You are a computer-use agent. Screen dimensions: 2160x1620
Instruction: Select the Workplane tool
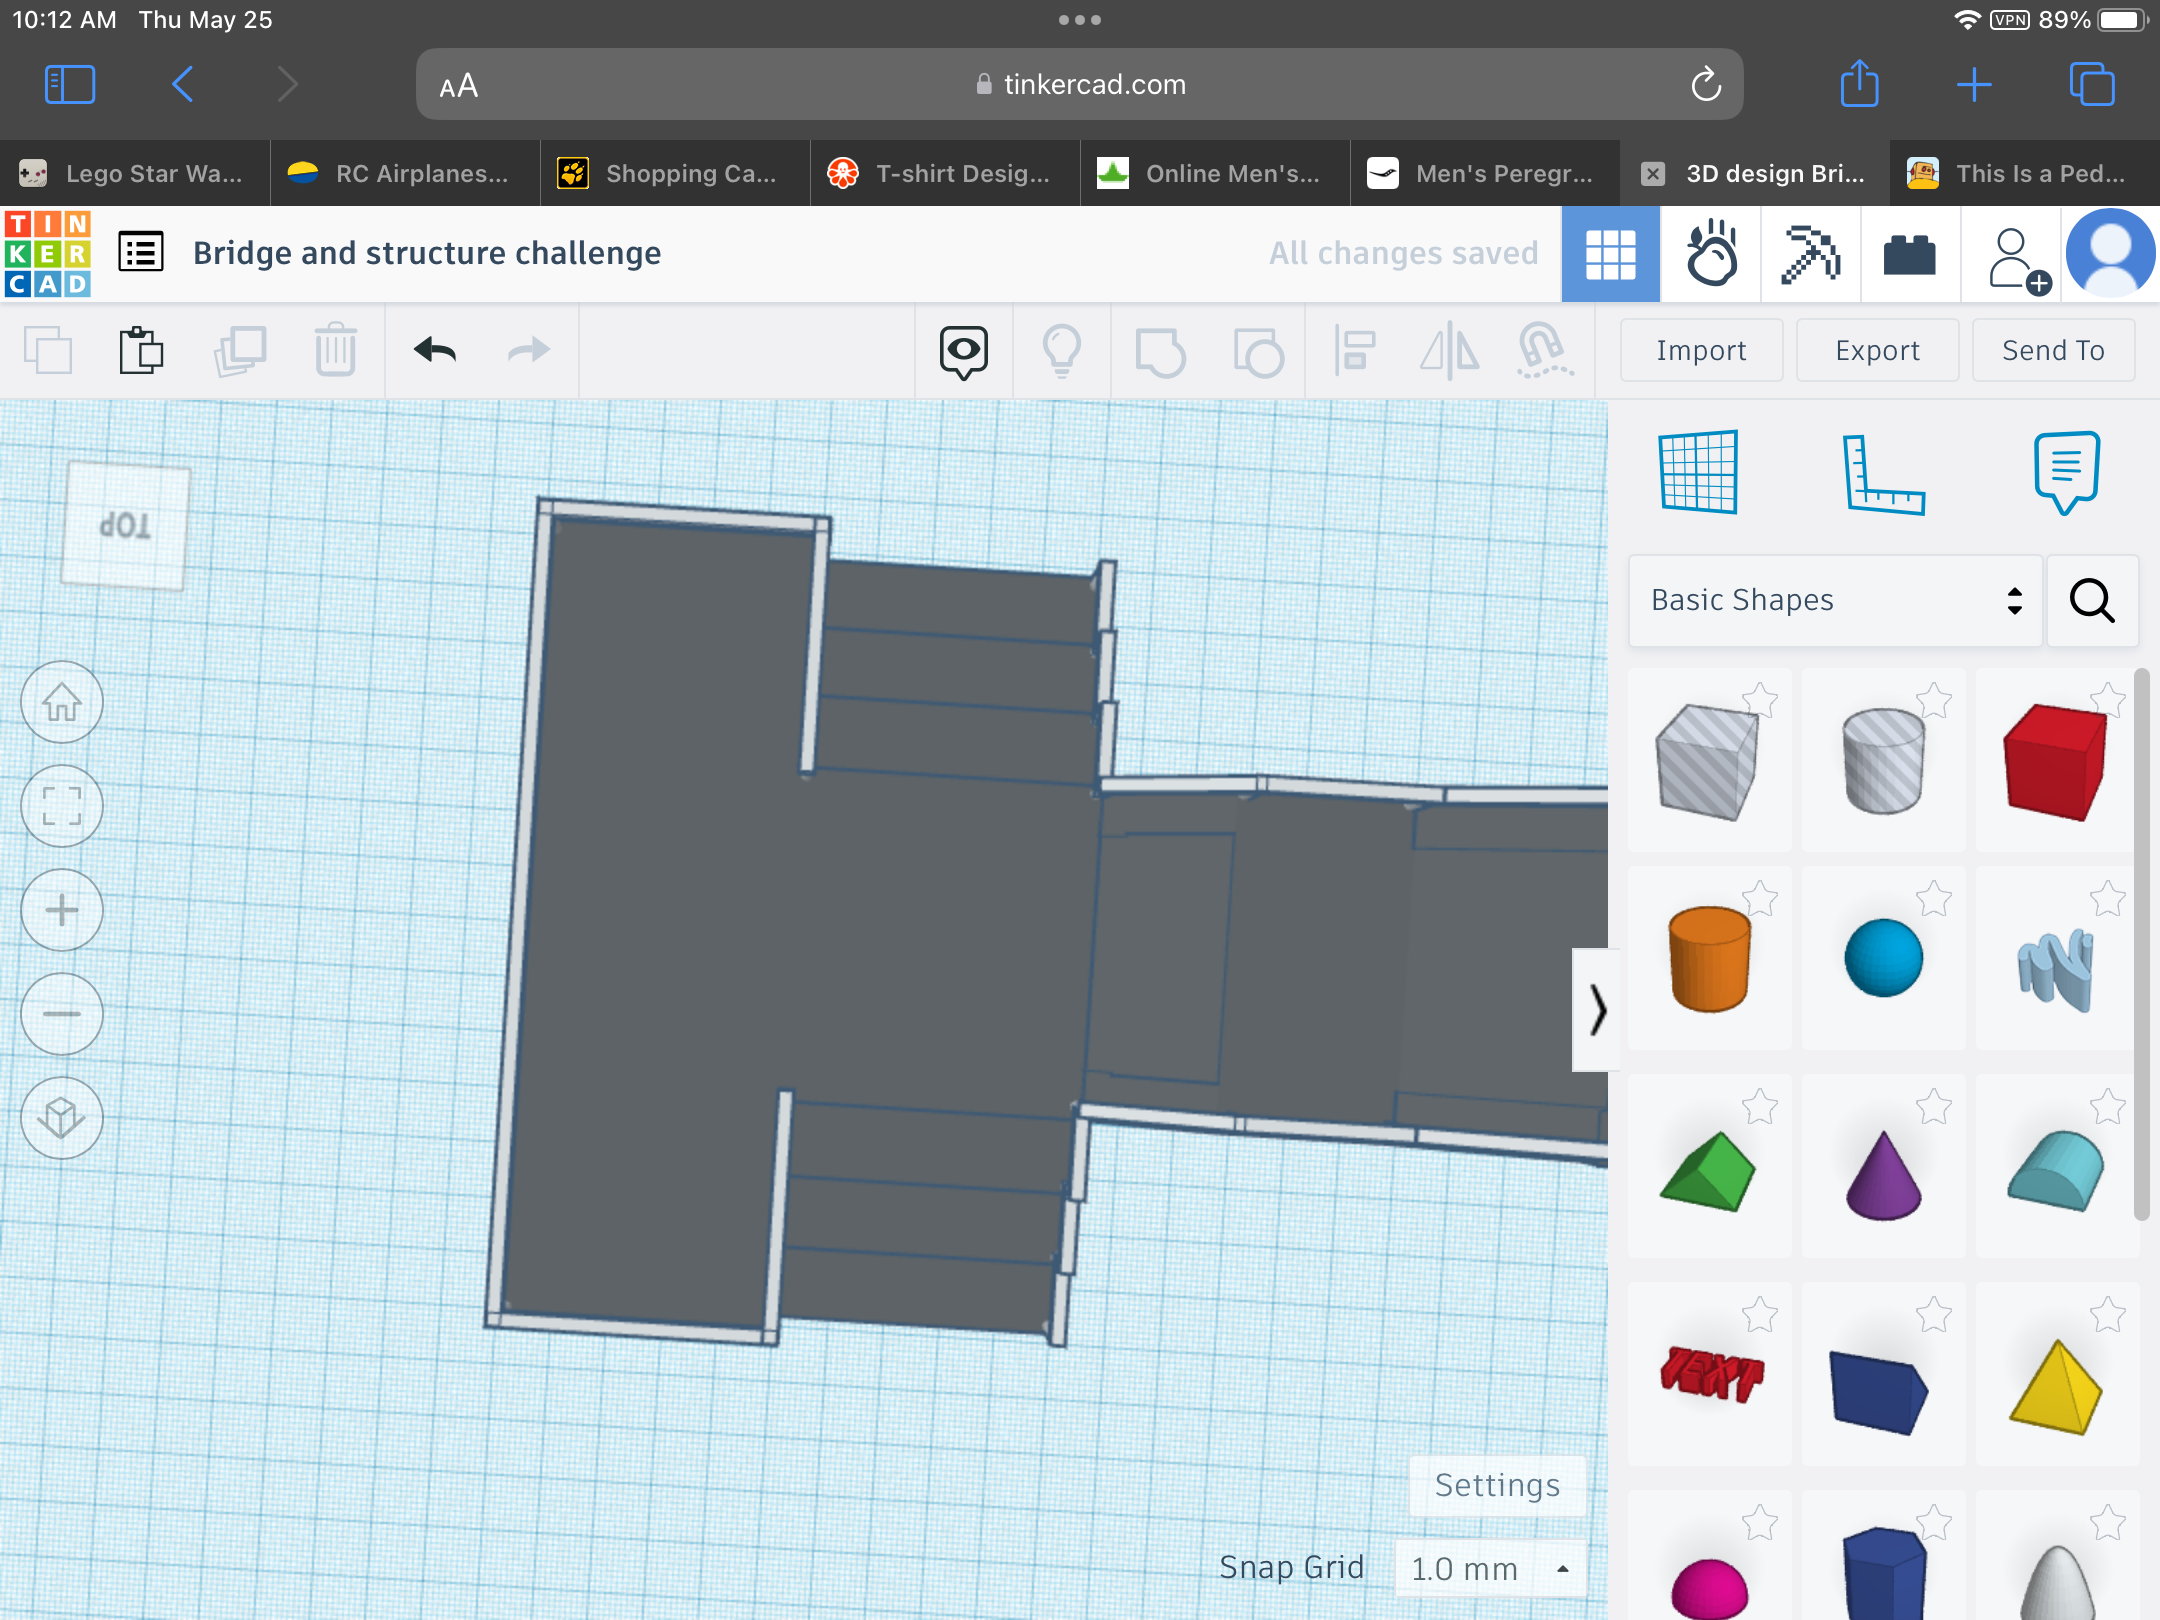[x=1698, y=472]
